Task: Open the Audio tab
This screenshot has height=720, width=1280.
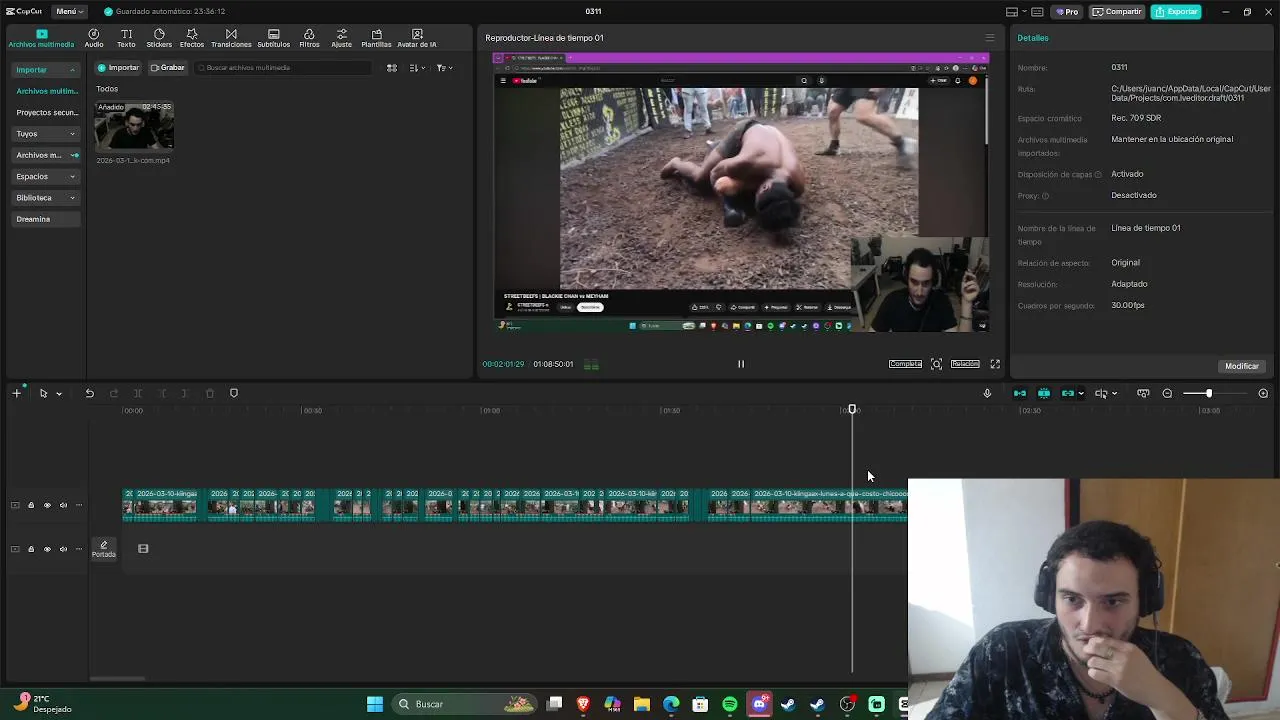Action: (94, 38)
